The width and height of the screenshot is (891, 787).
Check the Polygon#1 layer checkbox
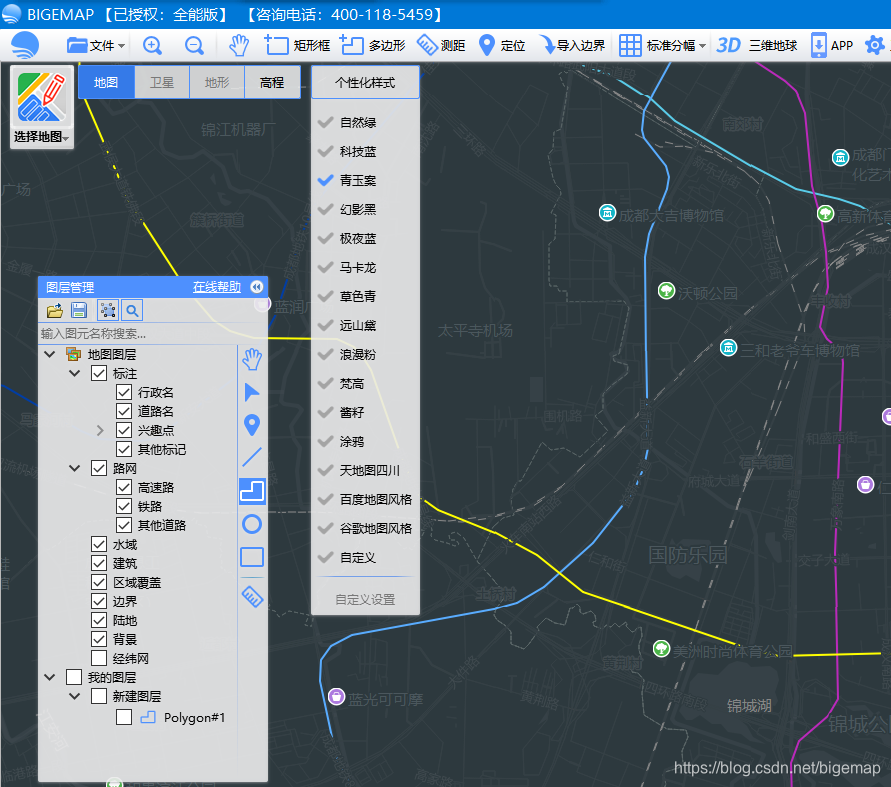pos(124,717)
